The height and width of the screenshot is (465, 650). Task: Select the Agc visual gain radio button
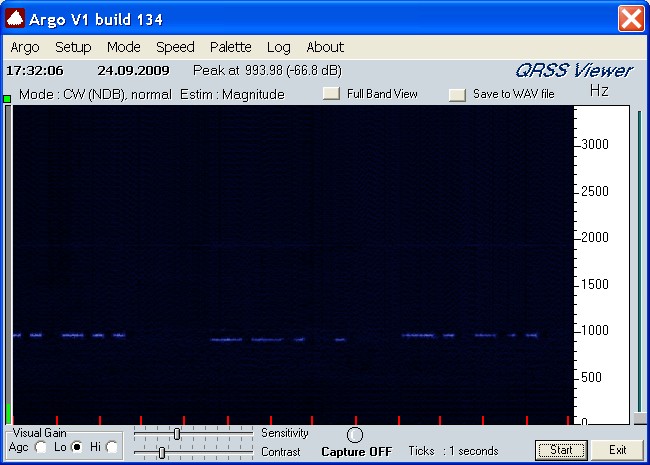coord(41,447)
